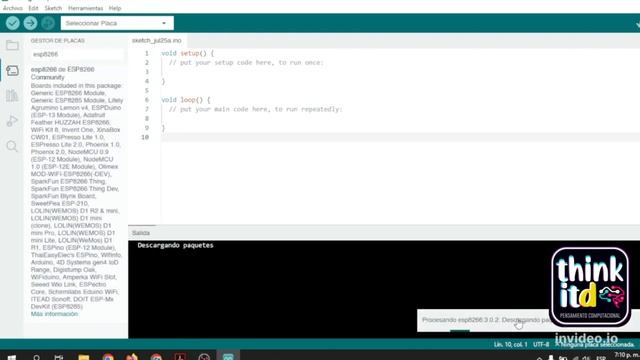Select the sketch_jul25a.ino tab
The height and width of the screenshot is (360, 640).
tap(157, 40)
